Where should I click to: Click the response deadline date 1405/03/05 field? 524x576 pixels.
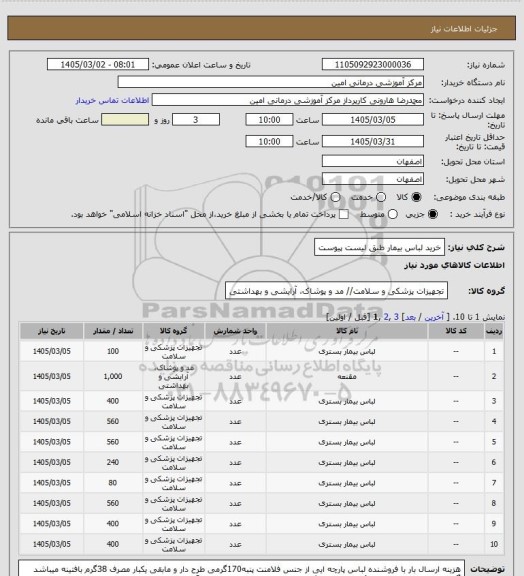coord(373,120)
